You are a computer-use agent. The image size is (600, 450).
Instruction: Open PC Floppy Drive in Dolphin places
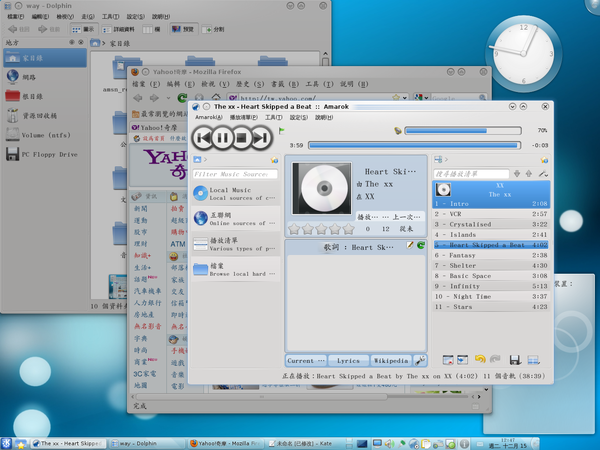click(45, 154)
